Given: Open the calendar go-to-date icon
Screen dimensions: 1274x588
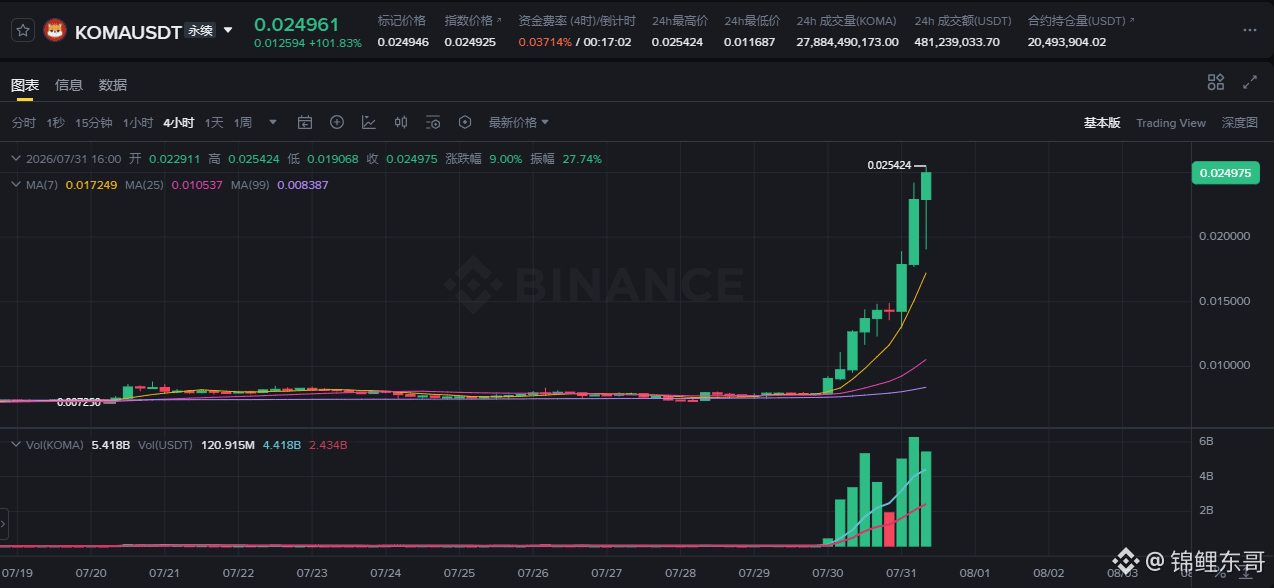Looking at the screenshot, I should pos(305,123).
